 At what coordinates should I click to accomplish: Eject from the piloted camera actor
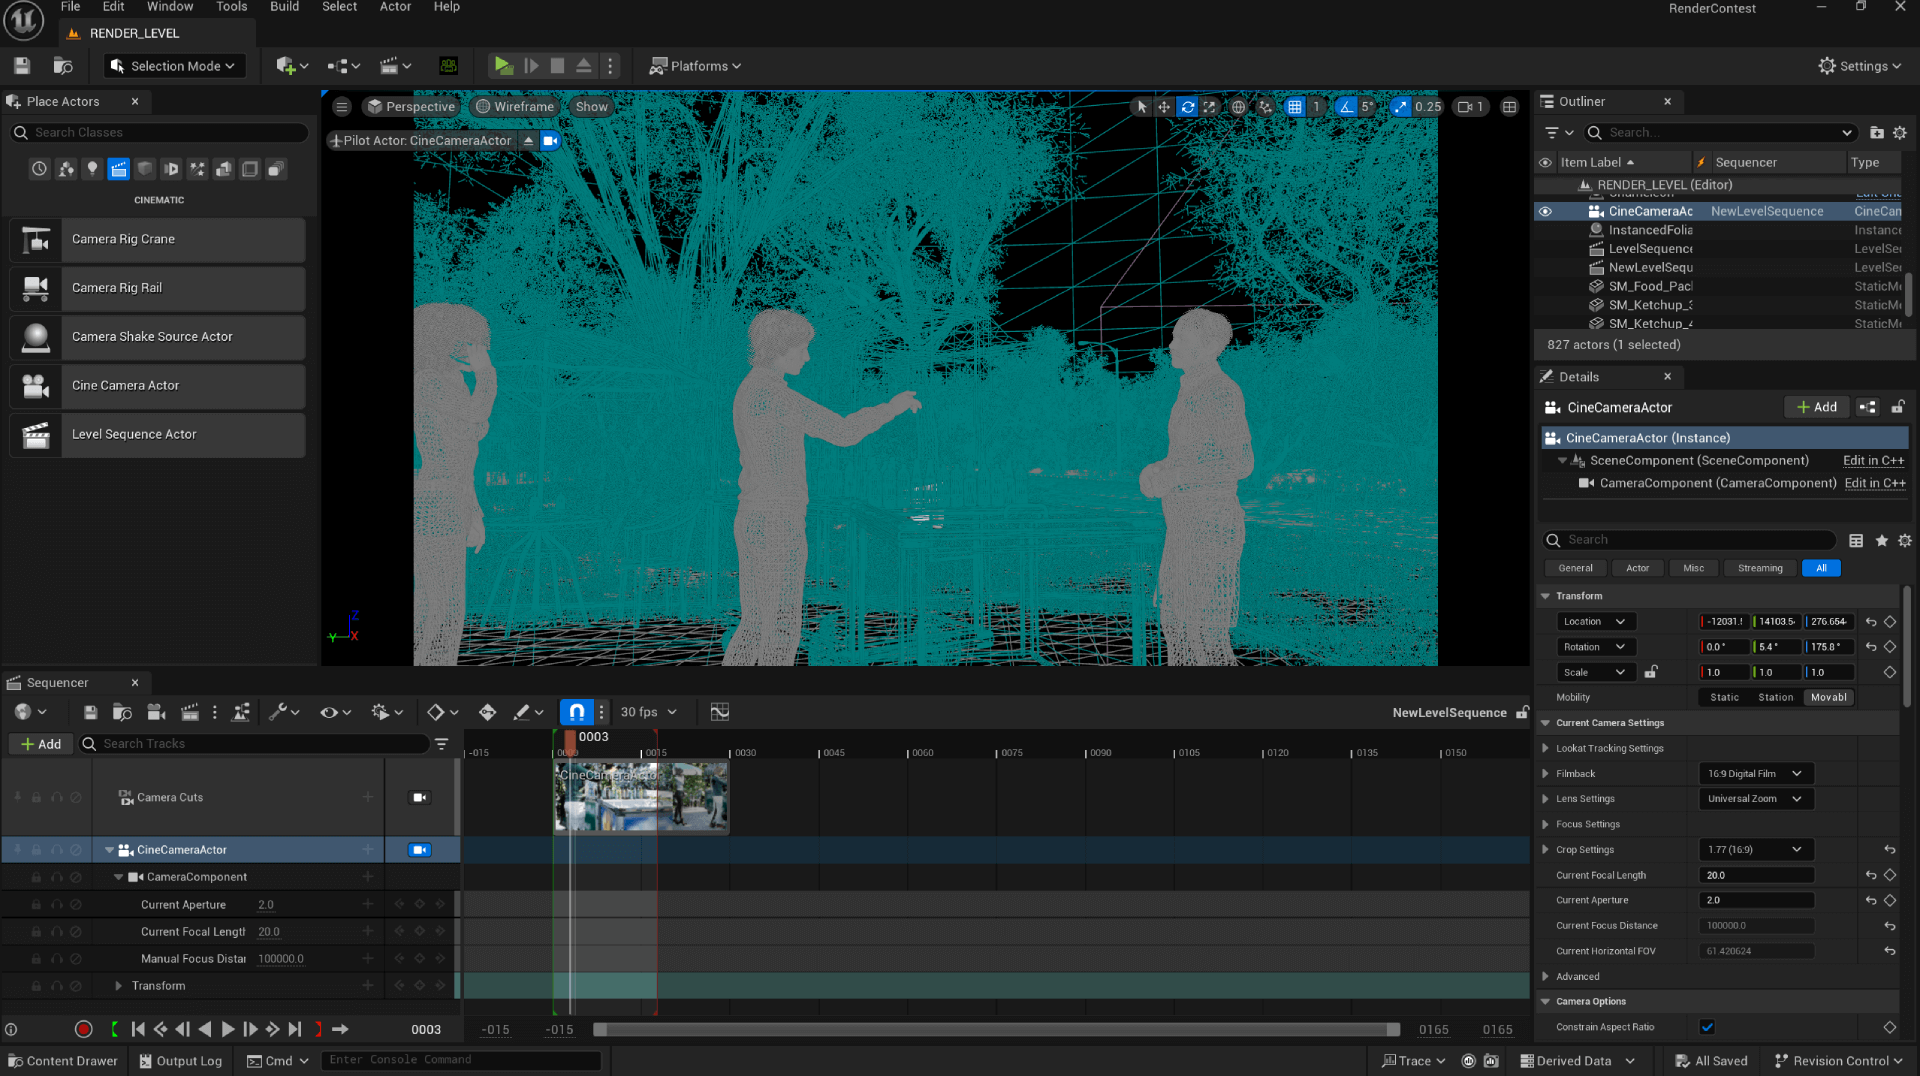click(x=528, y=141)
